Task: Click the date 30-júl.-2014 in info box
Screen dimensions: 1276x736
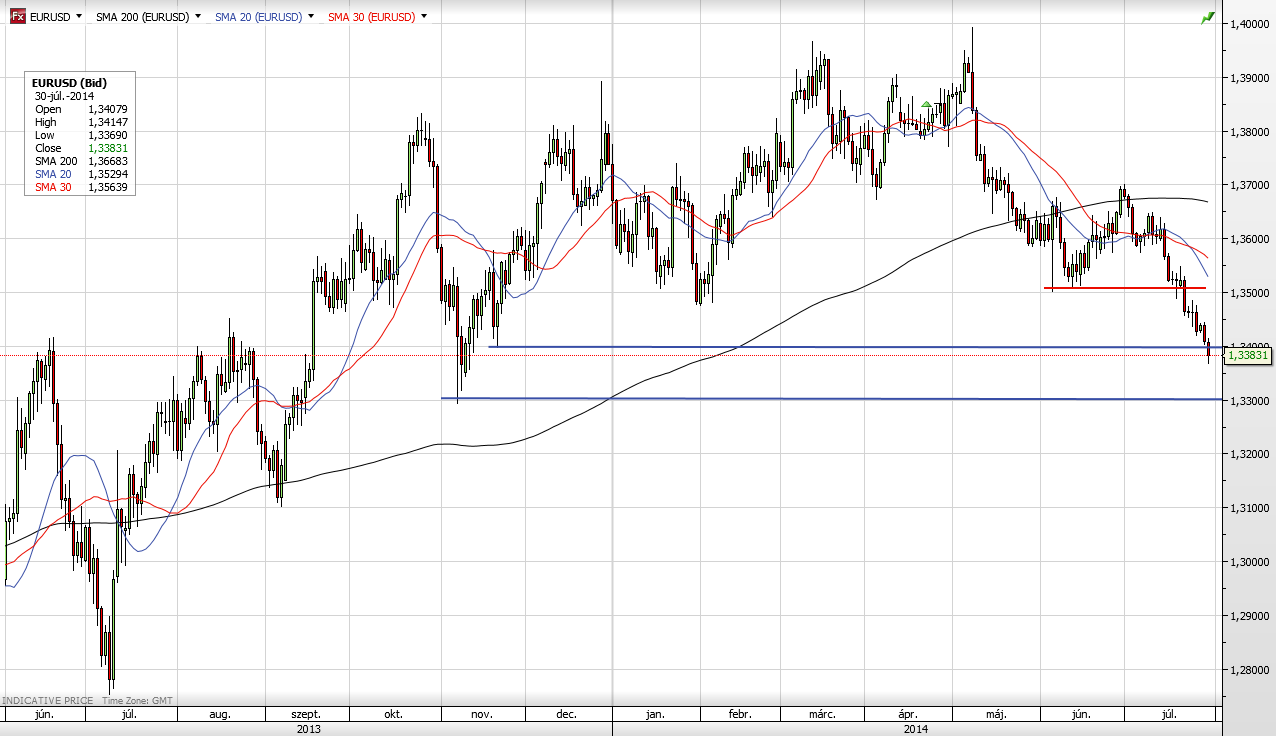Action: pos(64,96)
